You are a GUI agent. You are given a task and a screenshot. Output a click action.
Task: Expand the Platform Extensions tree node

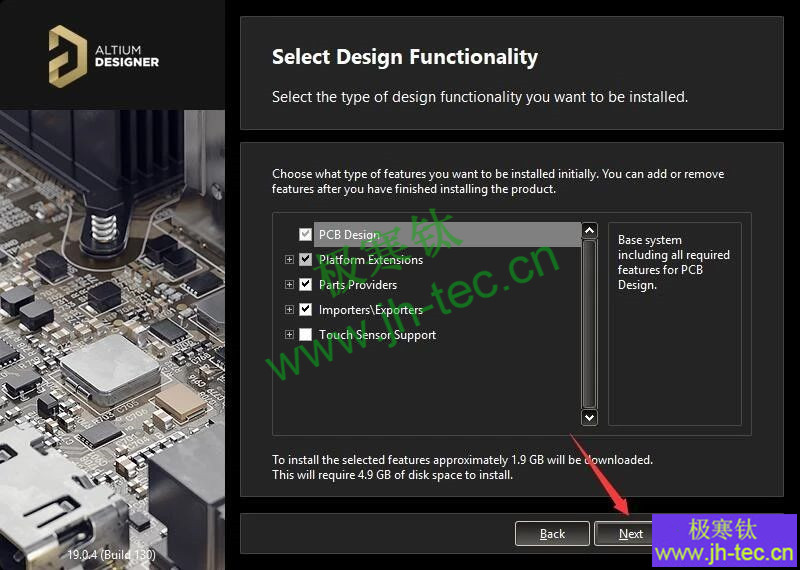(289, 259)
